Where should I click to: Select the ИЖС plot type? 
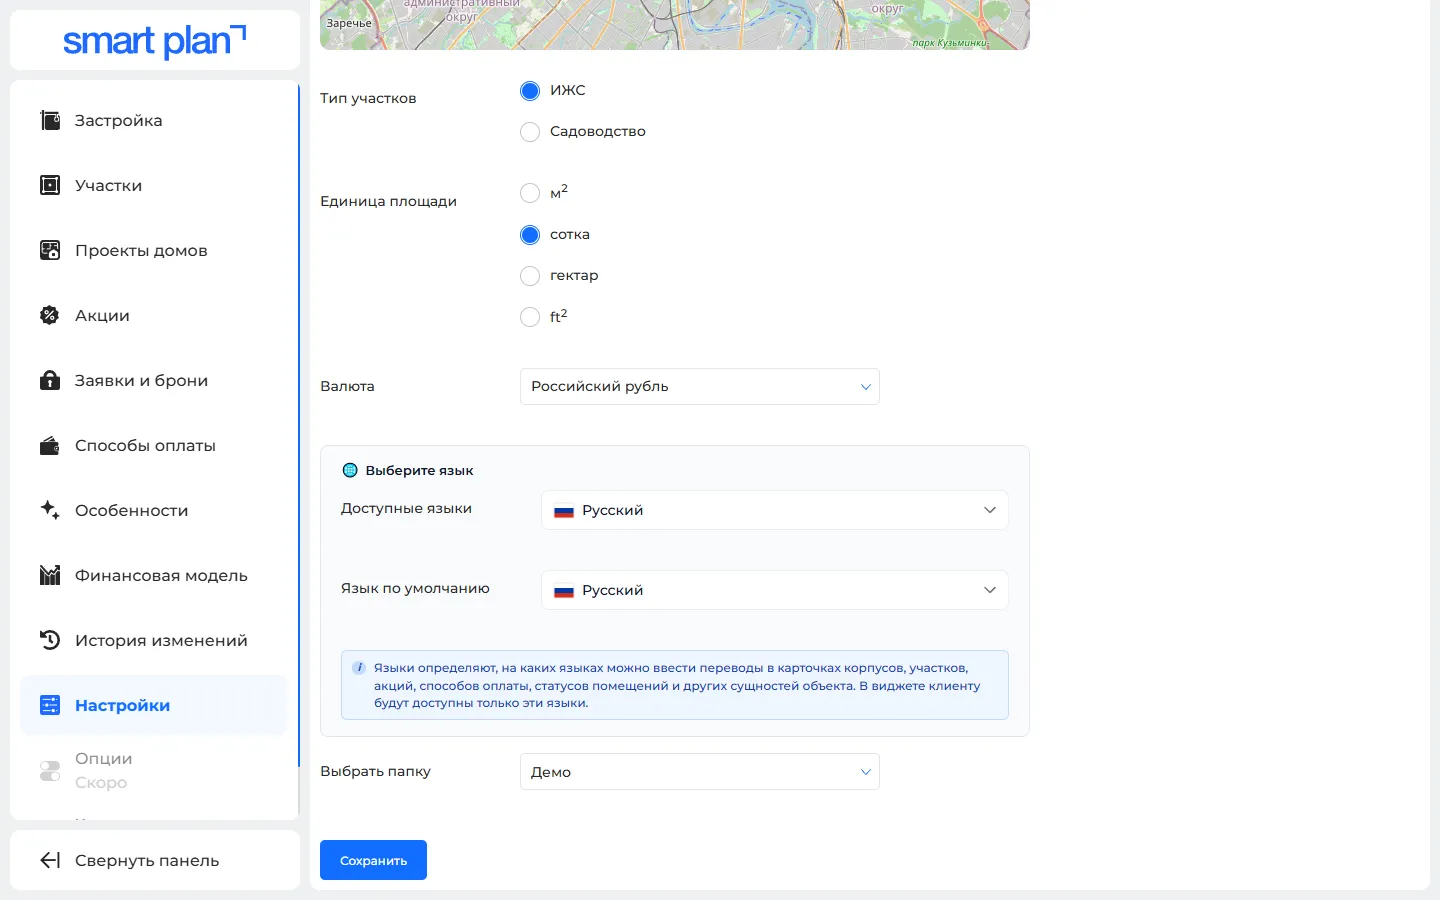coord(530,91)
